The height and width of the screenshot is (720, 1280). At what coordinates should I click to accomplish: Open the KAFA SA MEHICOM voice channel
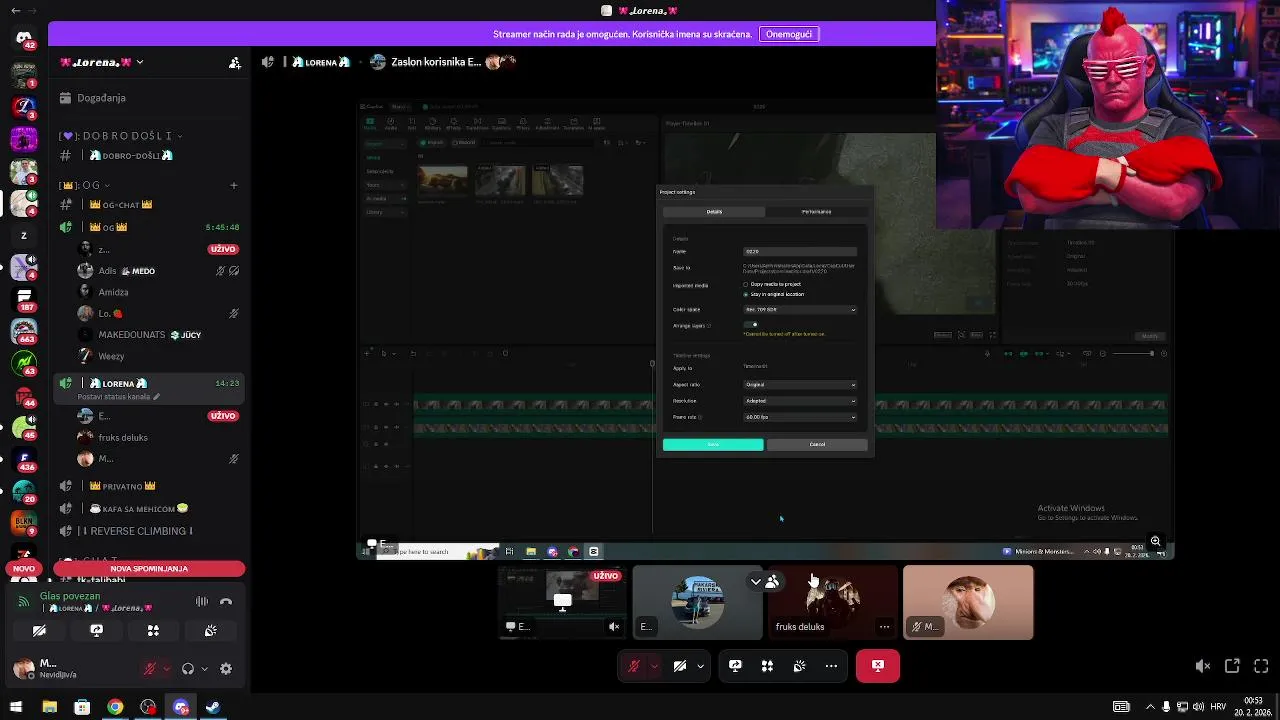click(x=150, y=509)
